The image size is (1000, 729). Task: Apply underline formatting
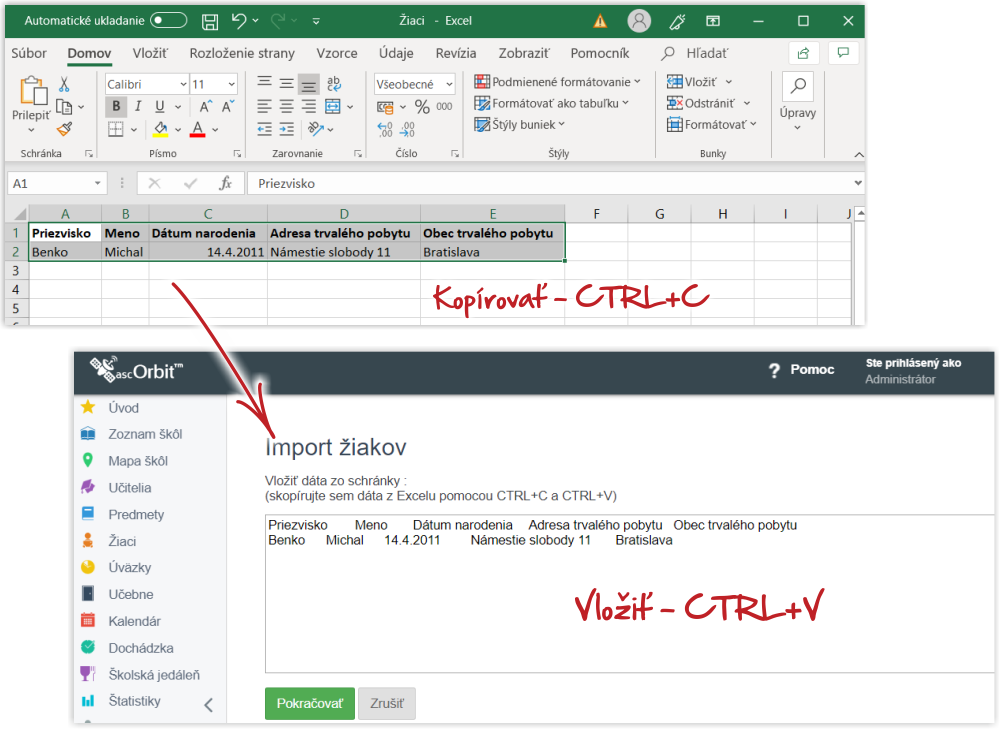(159, 107)
